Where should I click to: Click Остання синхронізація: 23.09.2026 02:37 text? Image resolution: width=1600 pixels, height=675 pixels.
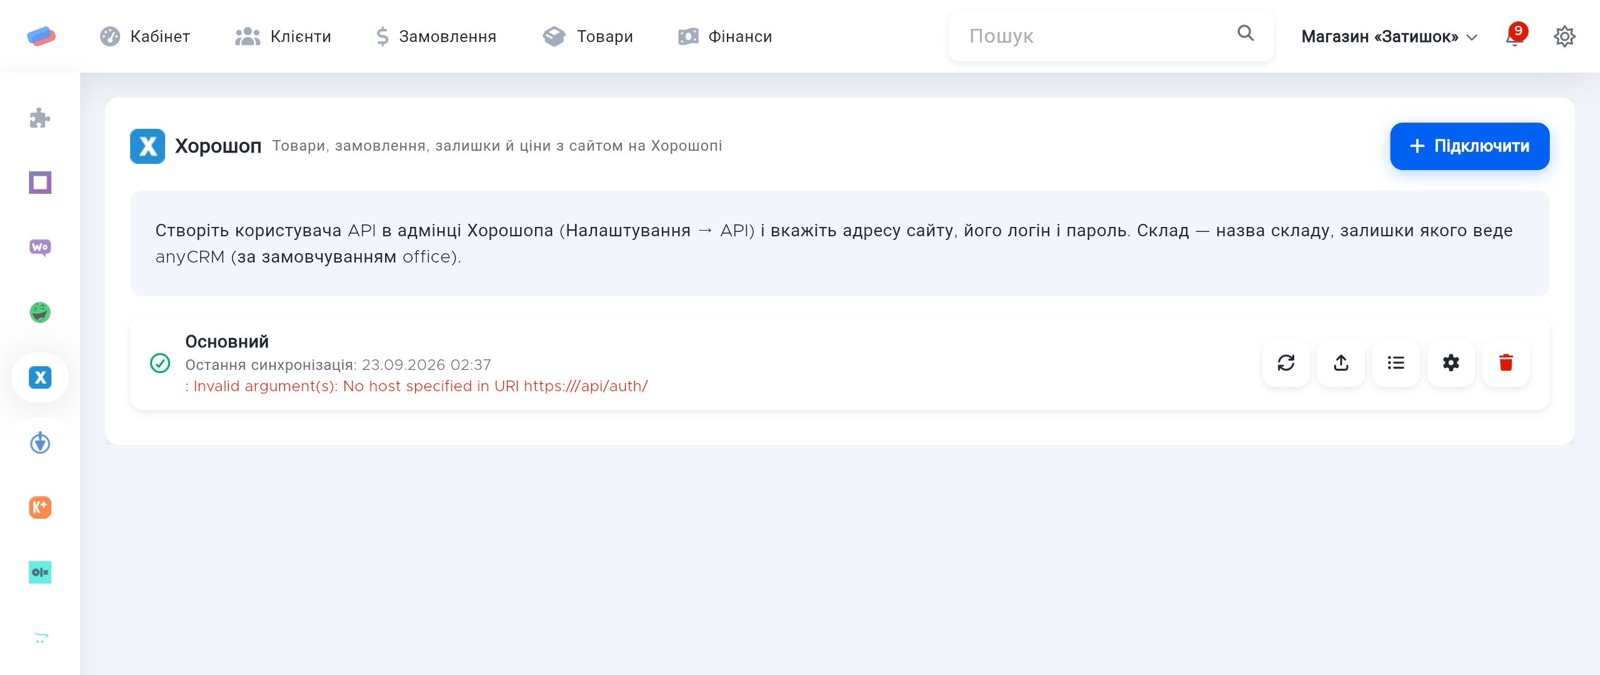tap(338, 365)
